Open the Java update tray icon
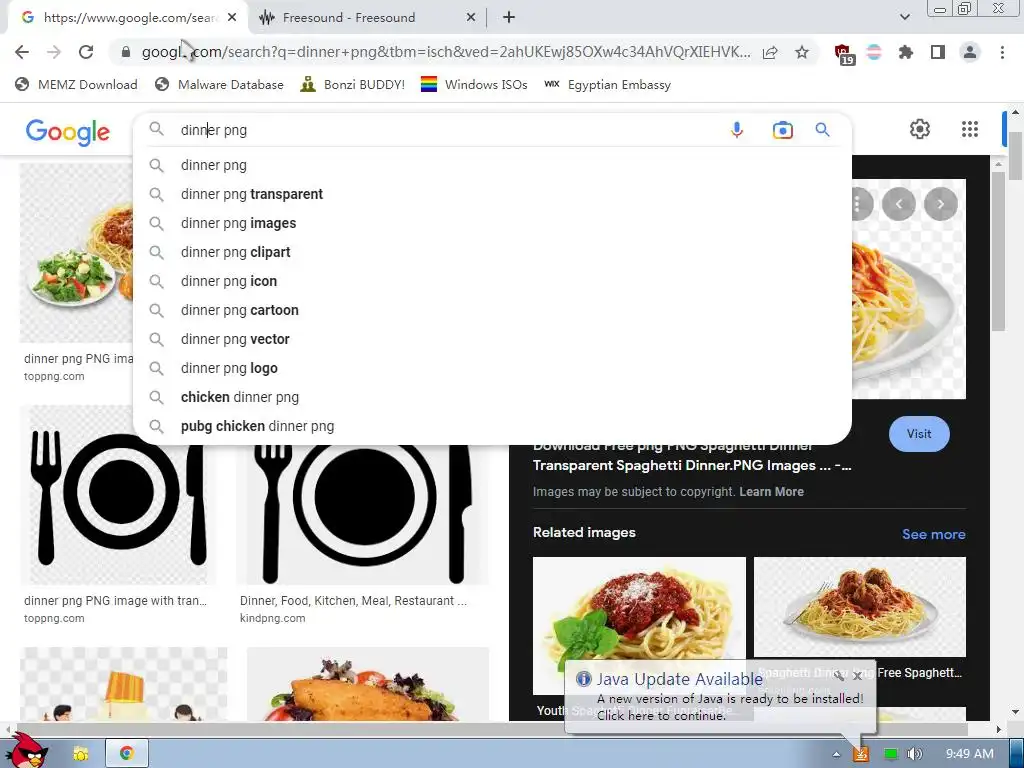 tap(861, 754)
